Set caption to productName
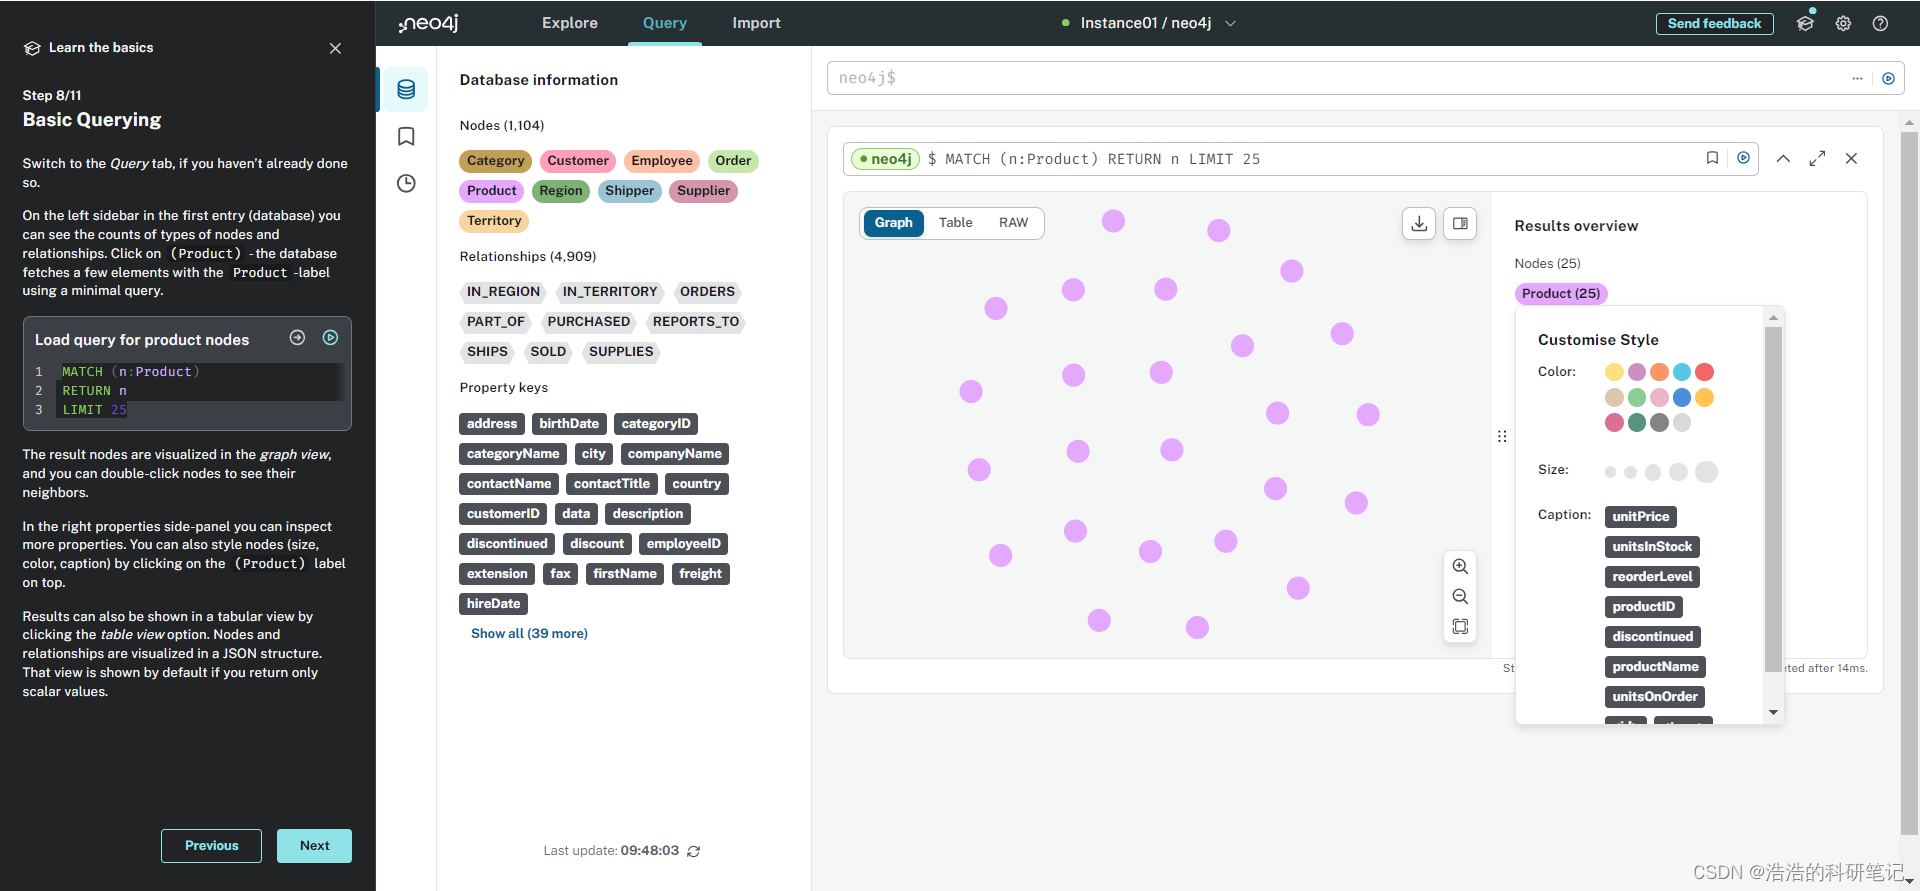Viewport: 1920px width, 891px height. (x=1655, y=667)
